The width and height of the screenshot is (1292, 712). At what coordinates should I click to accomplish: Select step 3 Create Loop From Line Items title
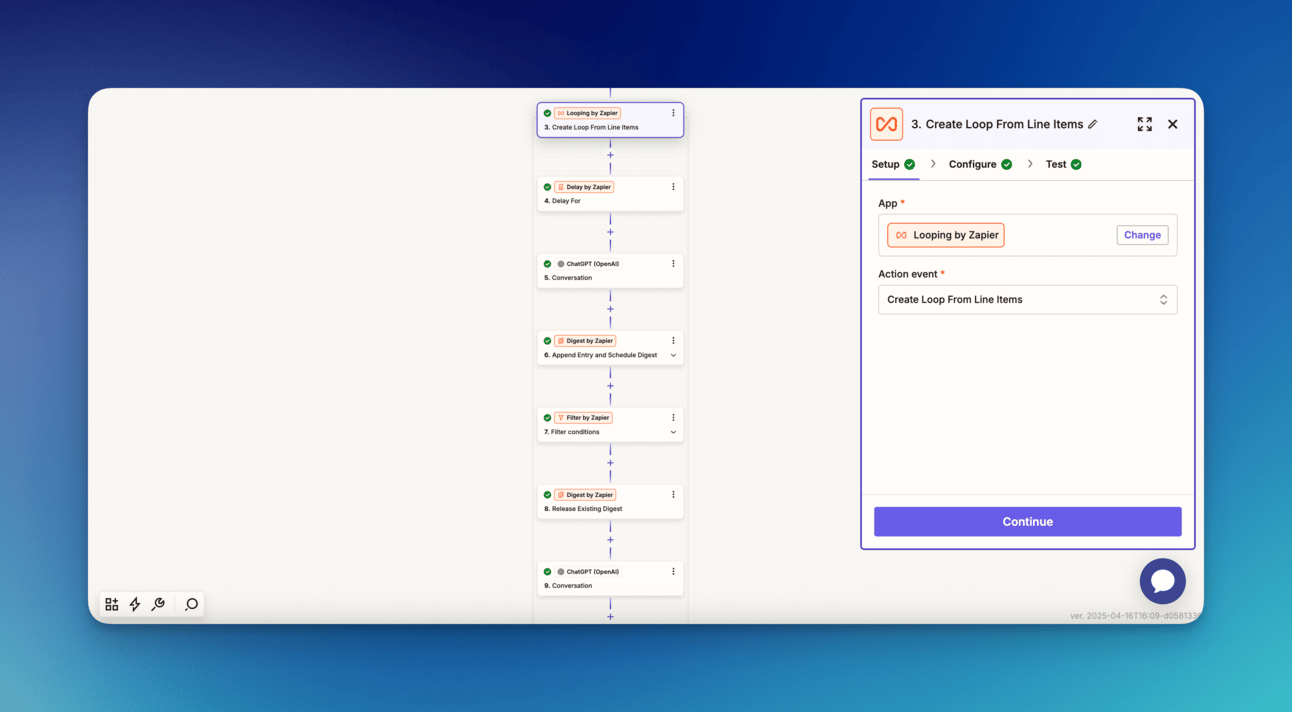591,127
